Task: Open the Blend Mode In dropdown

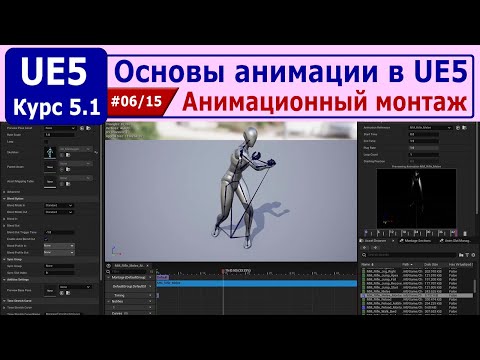Action: click(59, 205)
